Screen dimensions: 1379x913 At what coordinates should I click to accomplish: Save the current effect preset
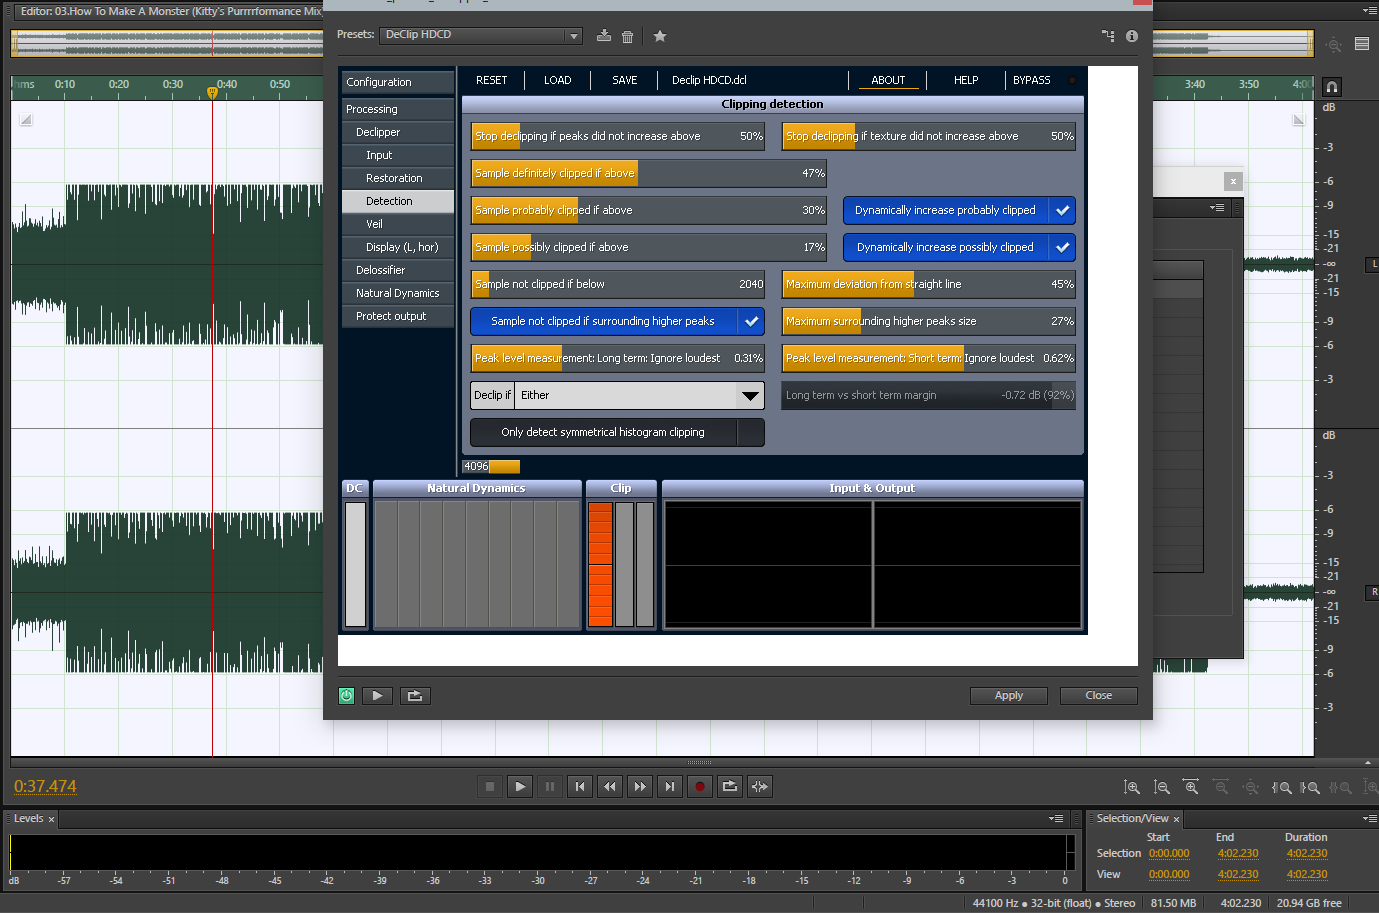pyautogui.click(x=604, y=36)
